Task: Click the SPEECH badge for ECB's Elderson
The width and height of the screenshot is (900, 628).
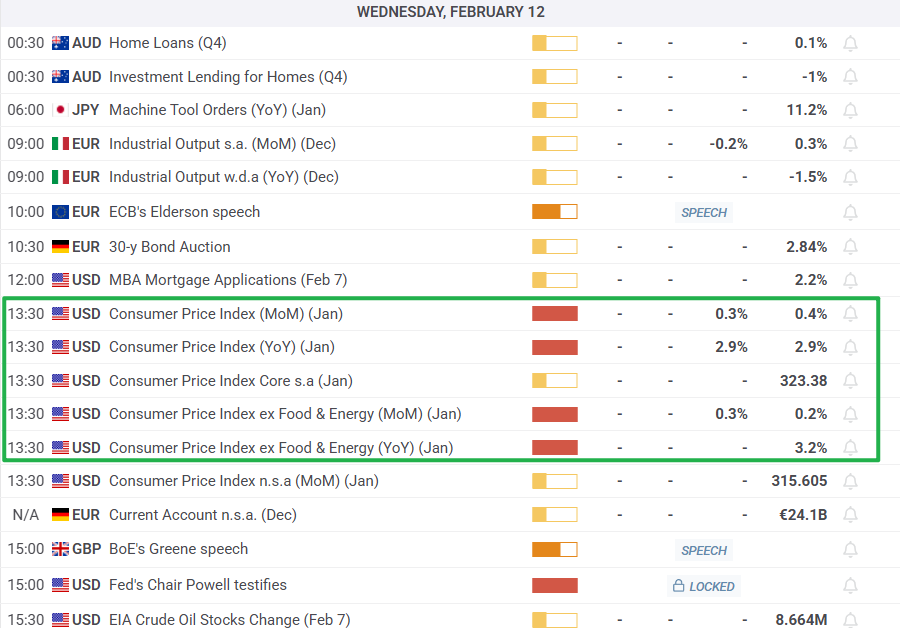Action: click(x=704, y=212)
